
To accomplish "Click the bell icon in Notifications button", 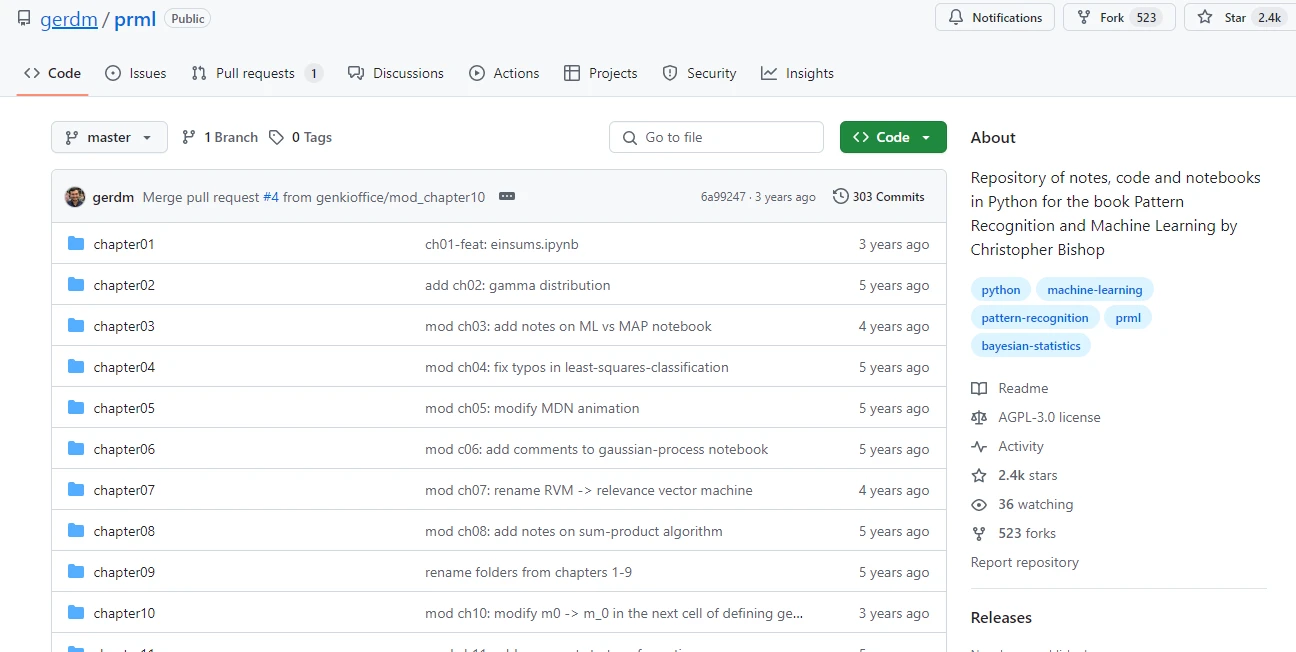I will tap(956, 18).
